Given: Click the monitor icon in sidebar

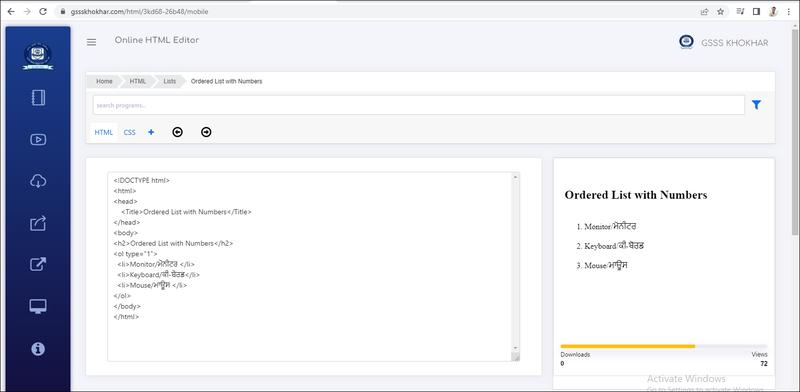Looking at the screenshot, I should click(38, 306).
